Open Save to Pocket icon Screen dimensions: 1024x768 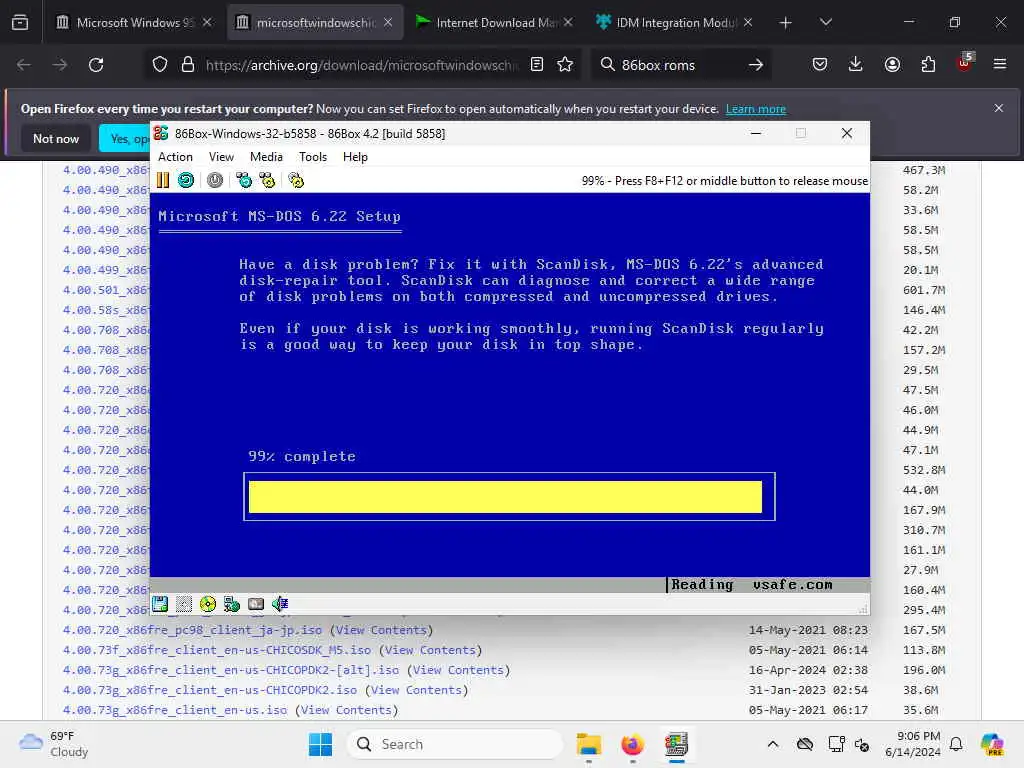820,65
